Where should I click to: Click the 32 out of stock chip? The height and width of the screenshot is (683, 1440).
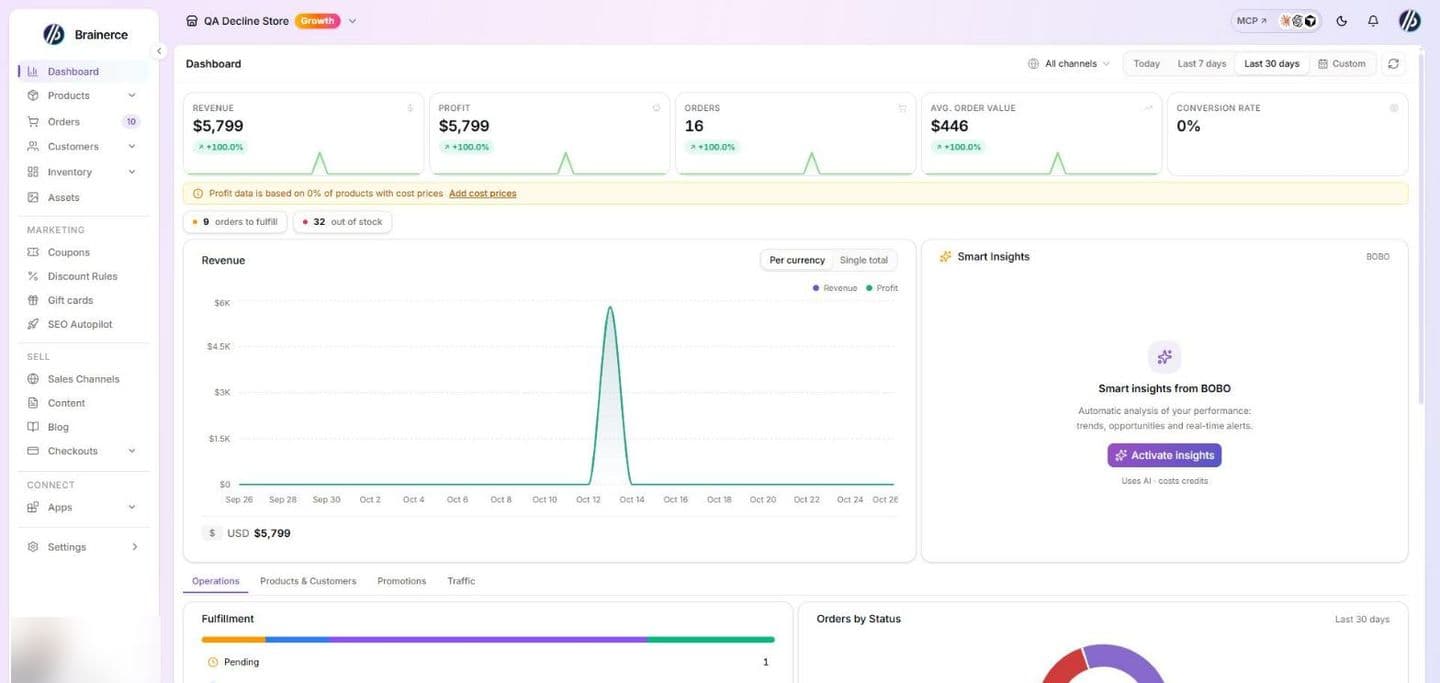(342, 222)
